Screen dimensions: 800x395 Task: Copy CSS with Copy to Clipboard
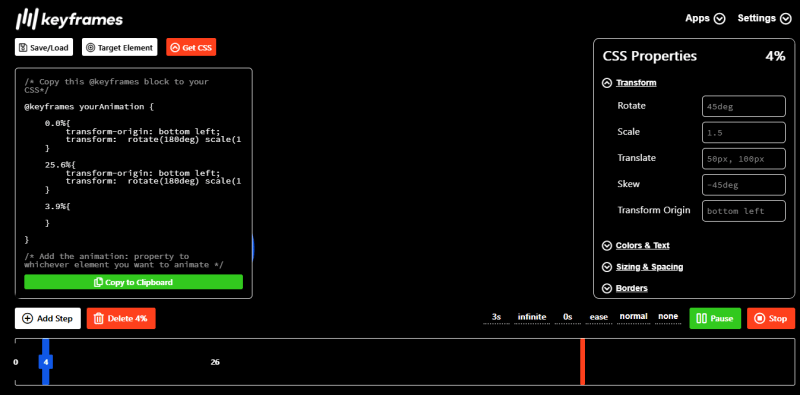(x=134, y=282)
